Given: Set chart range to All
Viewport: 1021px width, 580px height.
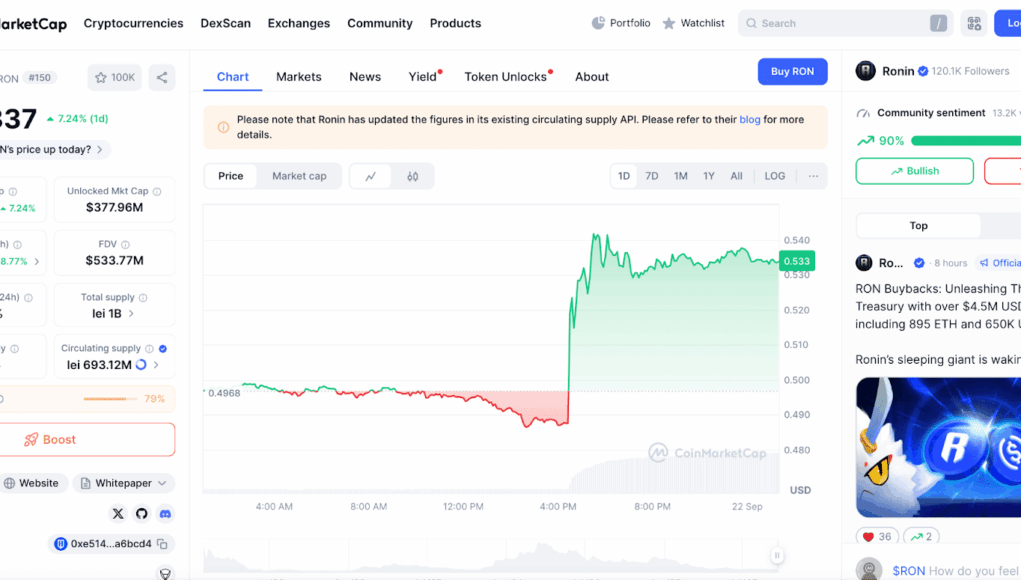Looking at the screenshot, I should click(x=736, y=176).
